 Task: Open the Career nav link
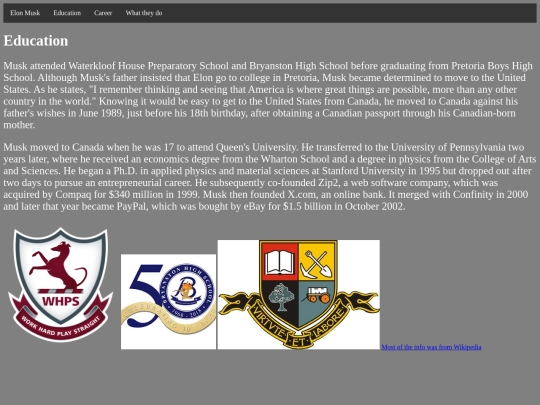103,13
